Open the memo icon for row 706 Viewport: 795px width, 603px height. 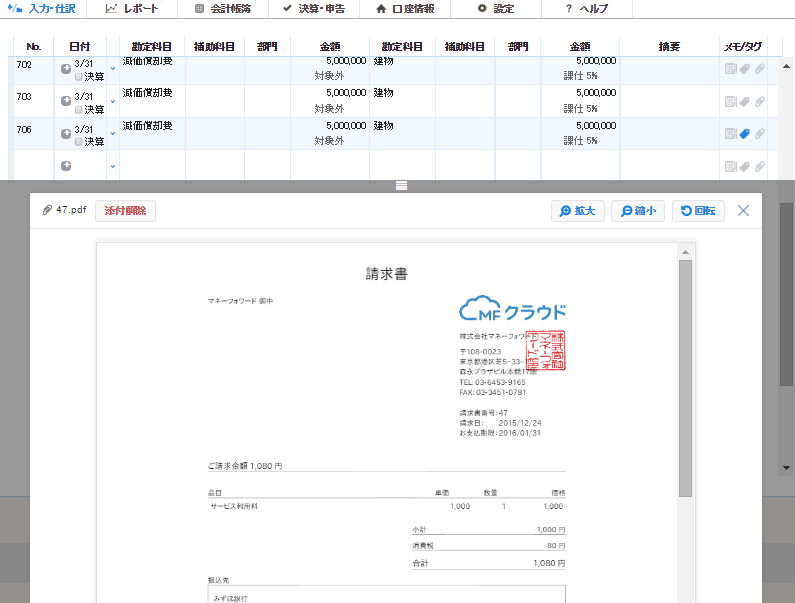pos(730,134)
